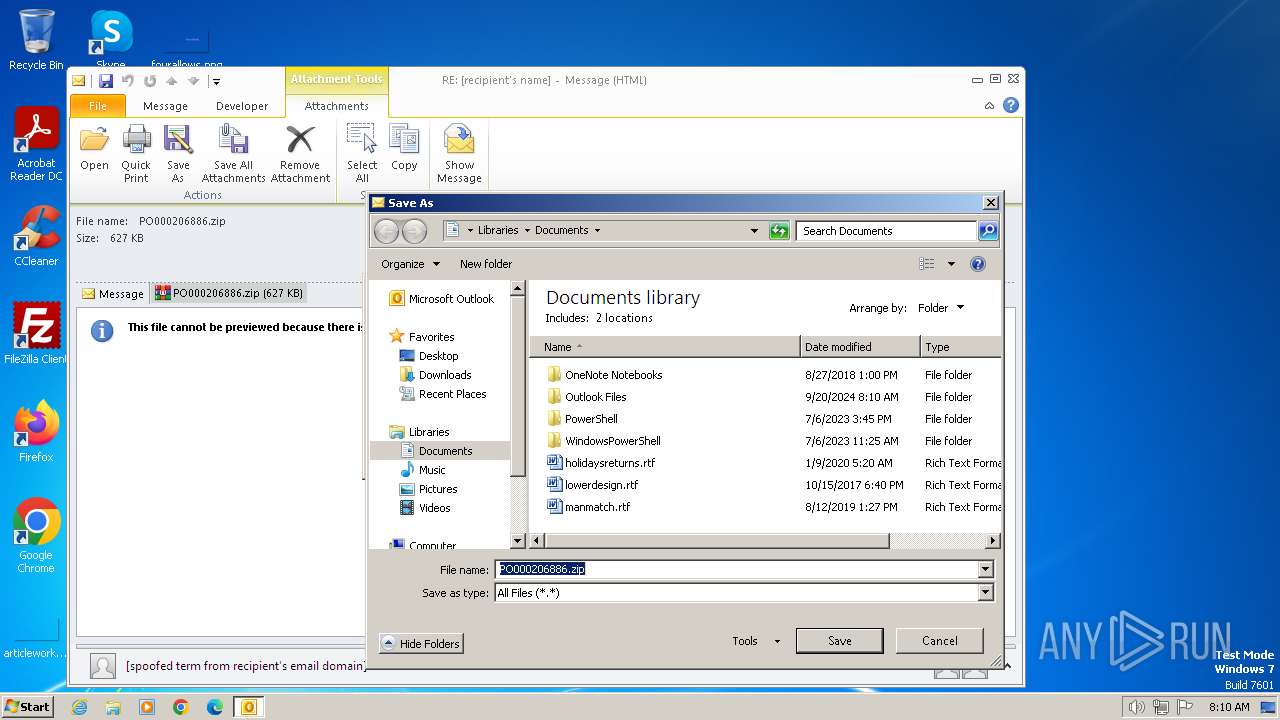Image resolution: width=1280 pixels, height=720 pixels.
Task: Select Desktop in Favorites
Action: pos(429,356)
